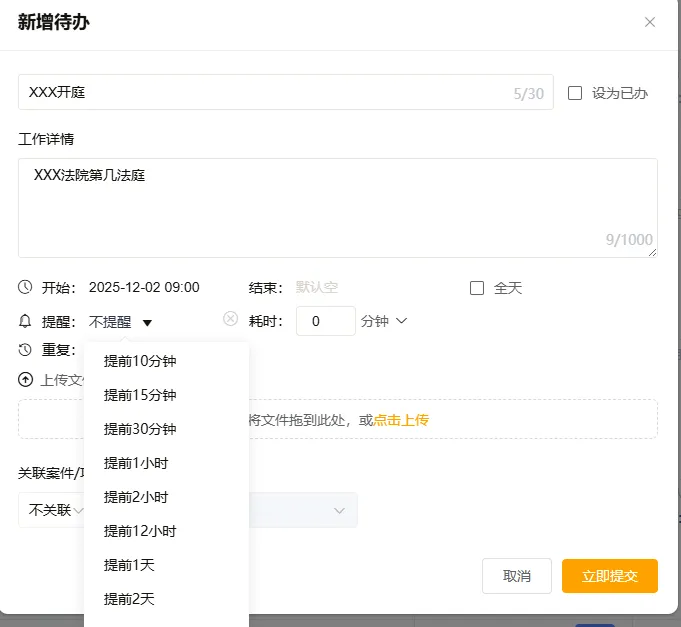Click the 点击上传 upload link
681x627 pixels.
coord(401,420)
